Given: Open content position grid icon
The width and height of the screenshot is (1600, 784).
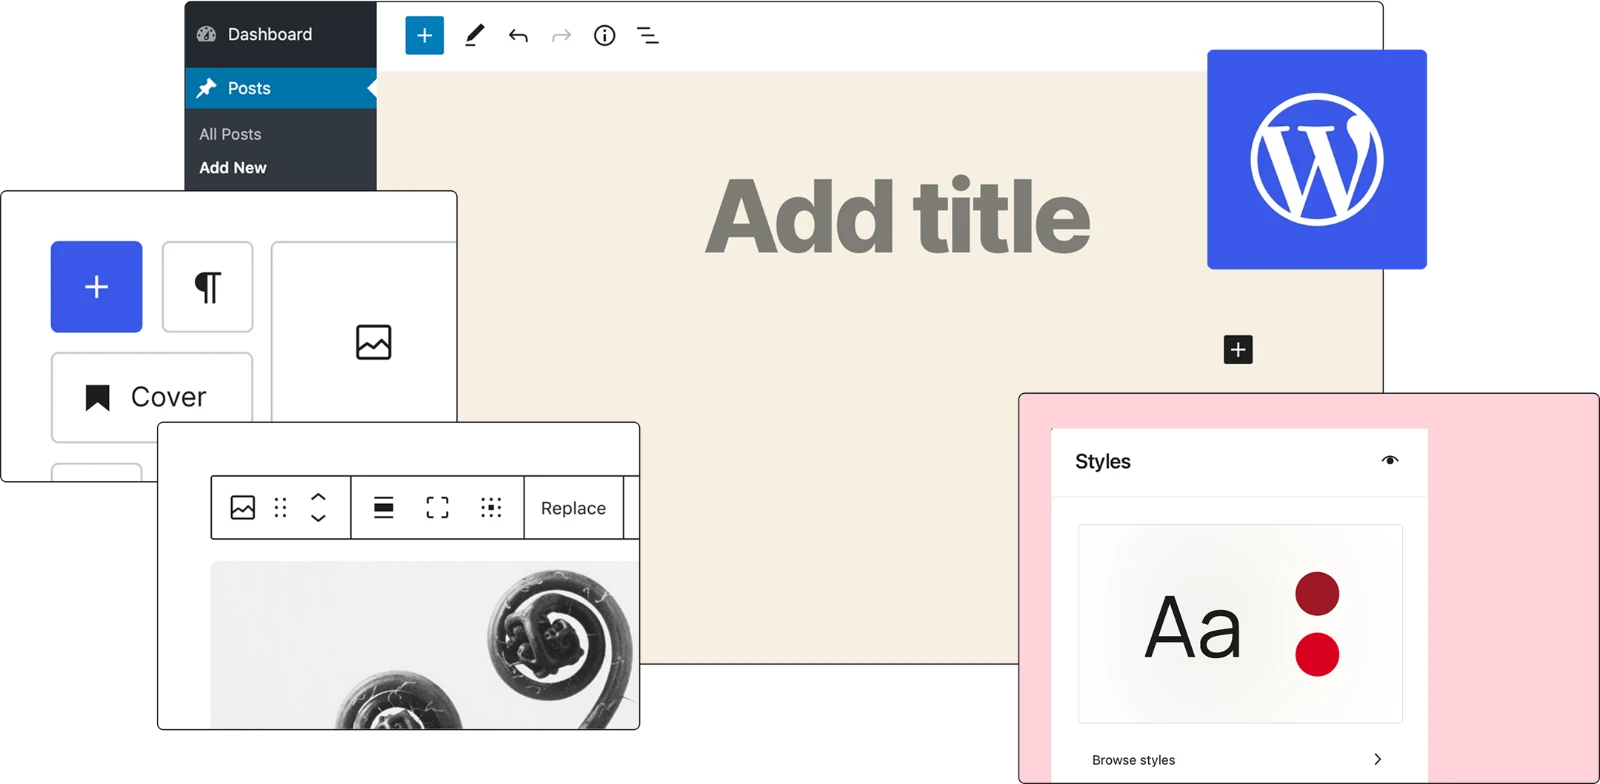Looking at the screenshot, I should (x=491, y=508).
